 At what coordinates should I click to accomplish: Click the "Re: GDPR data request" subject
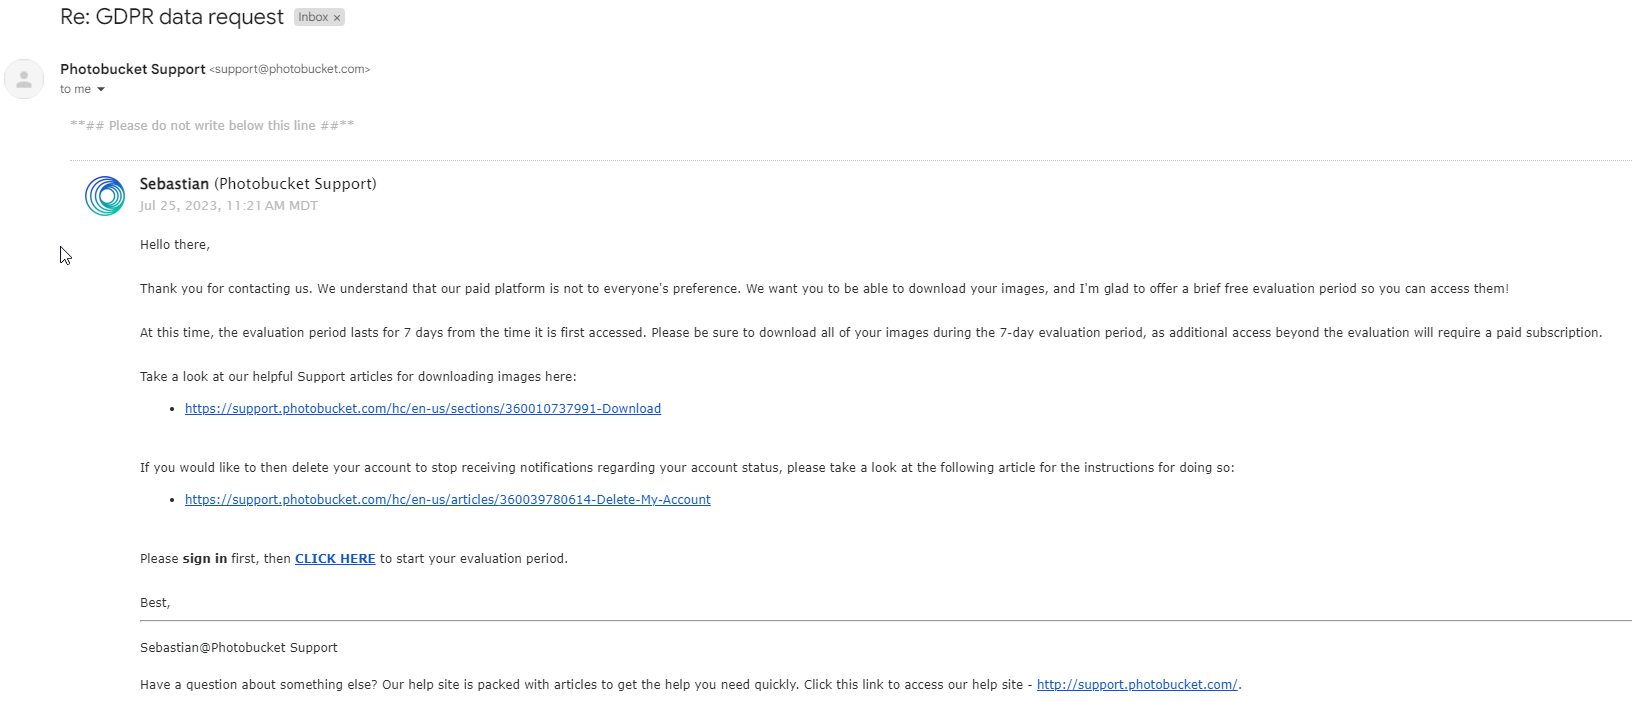(171, 17)
